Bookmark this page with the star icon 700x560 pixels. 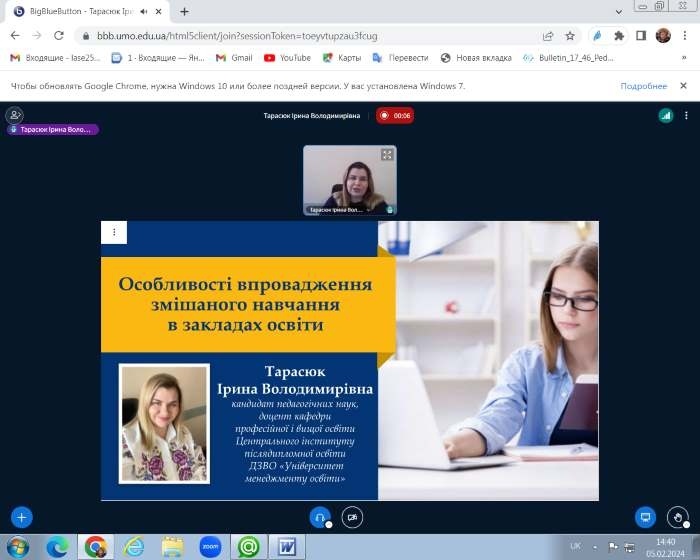coord(570,35)
